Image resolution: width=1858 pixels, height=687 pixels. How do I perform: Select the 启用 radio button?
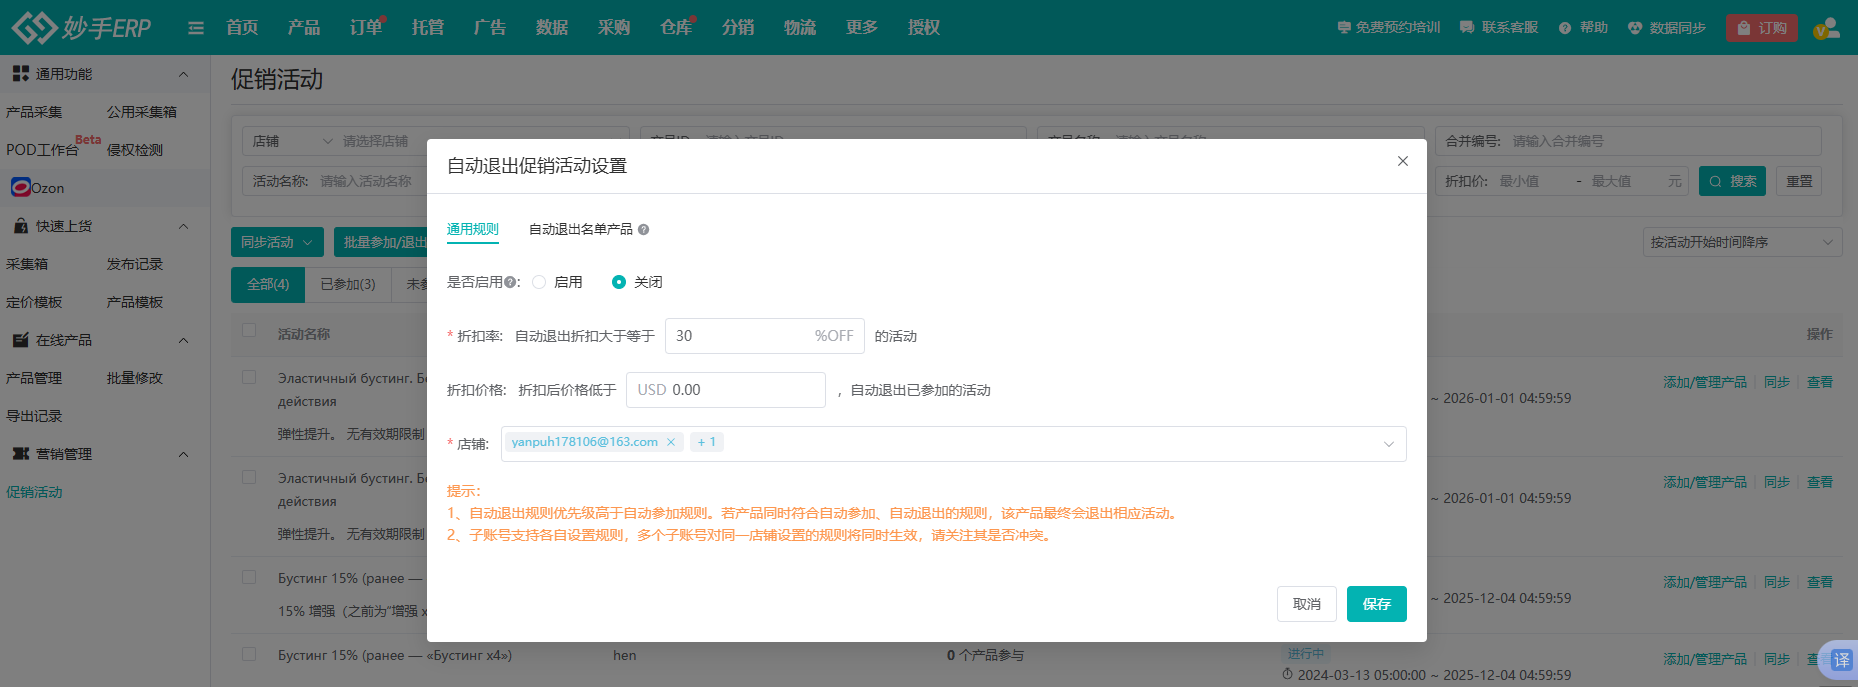(539, 282)
